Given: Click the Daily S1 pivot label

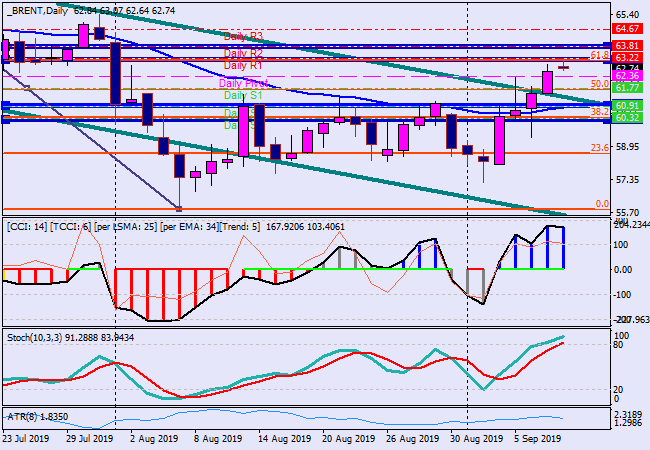Looking at the screenshot, I should [x=242, y=96].
